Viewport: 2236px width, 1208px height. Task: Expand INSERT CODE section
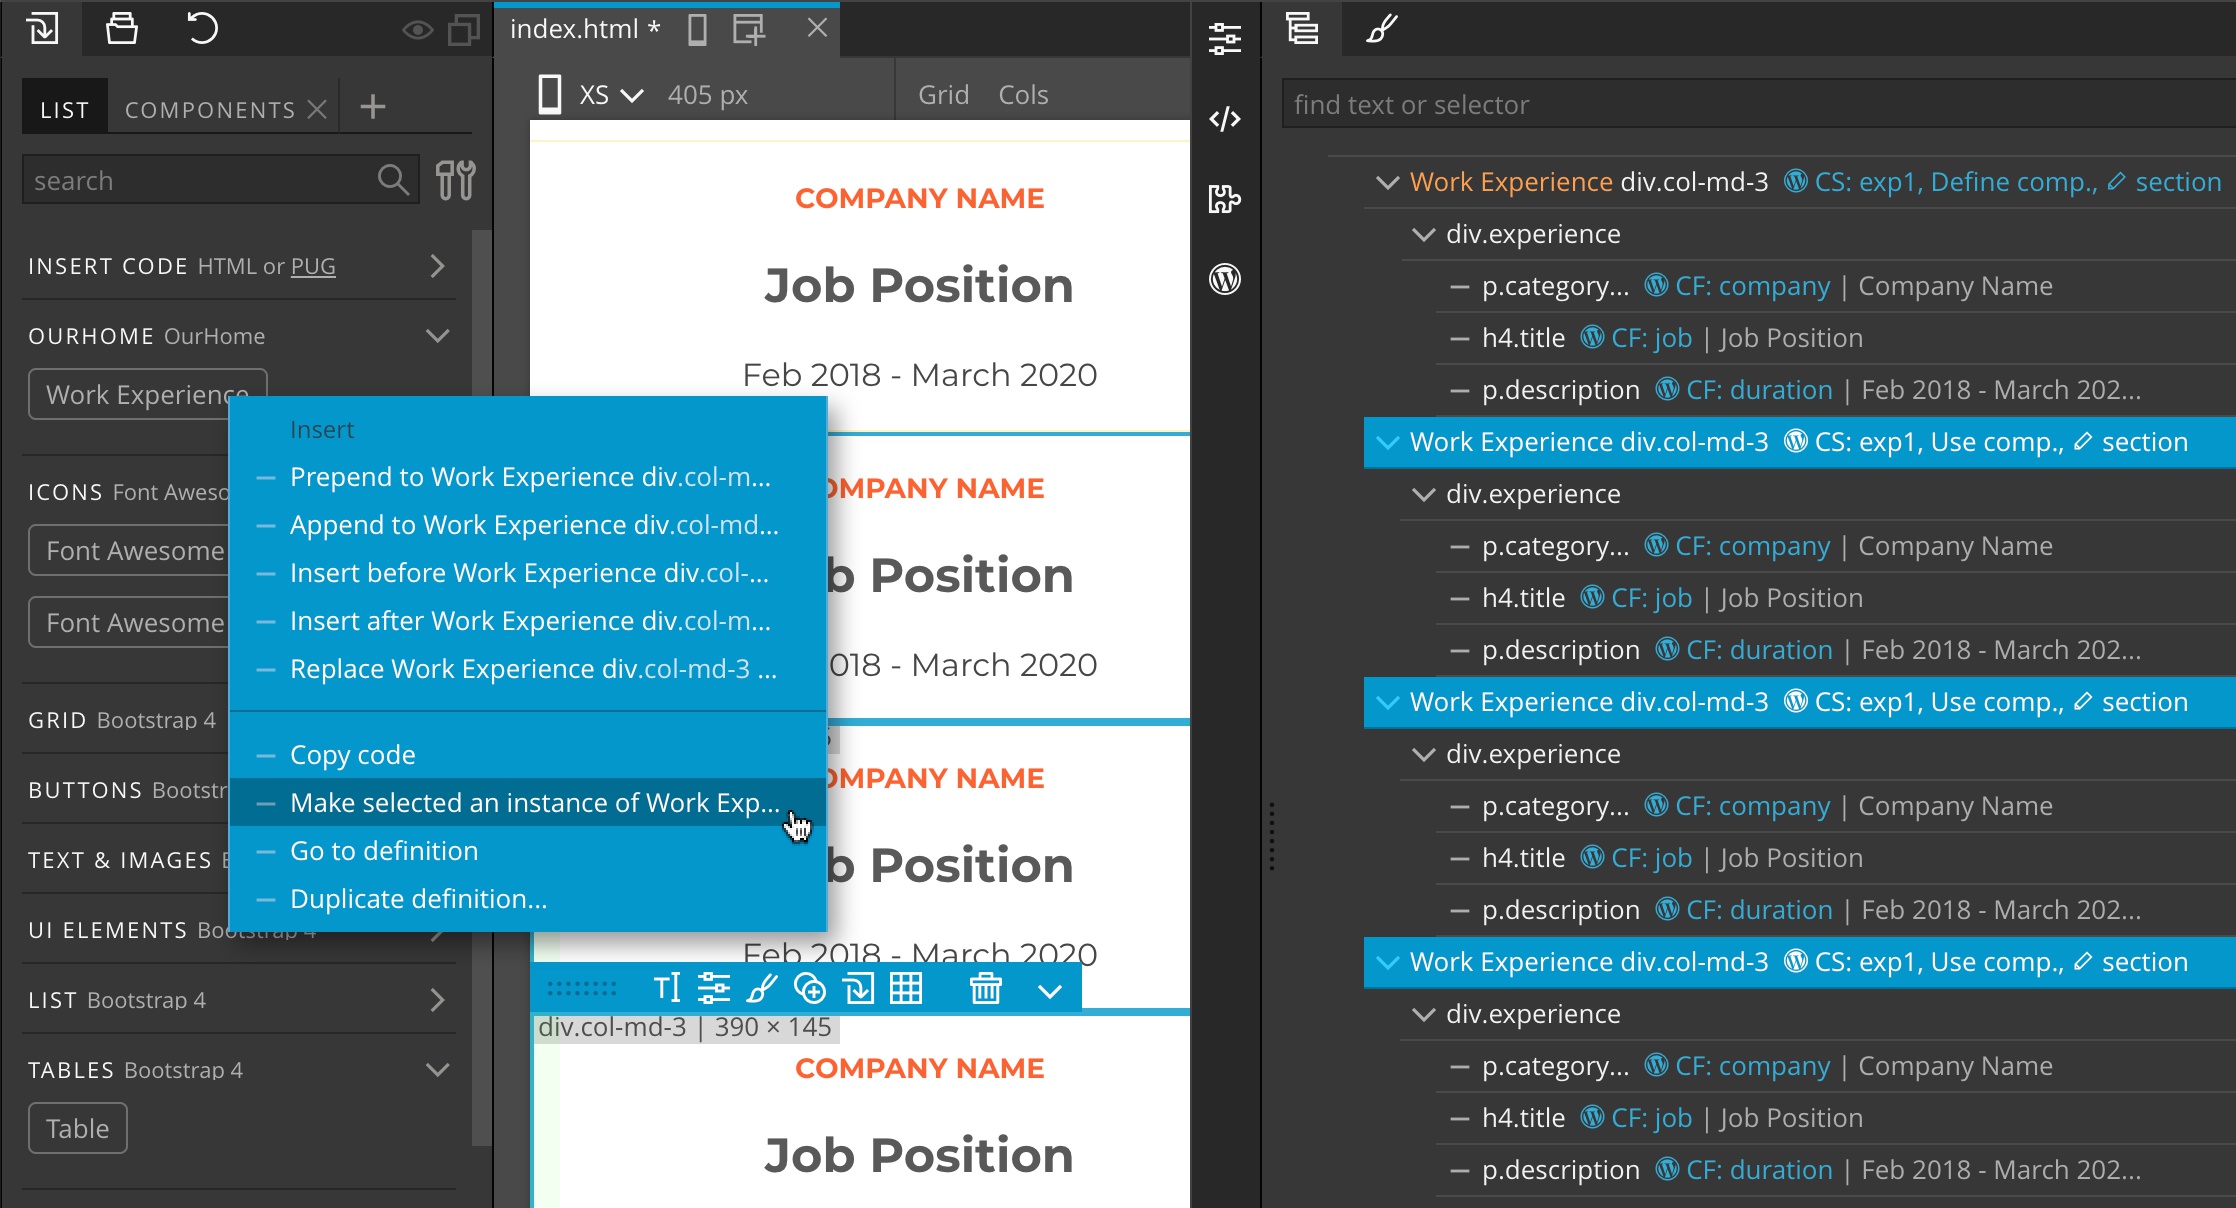click(x=437, y=266)
